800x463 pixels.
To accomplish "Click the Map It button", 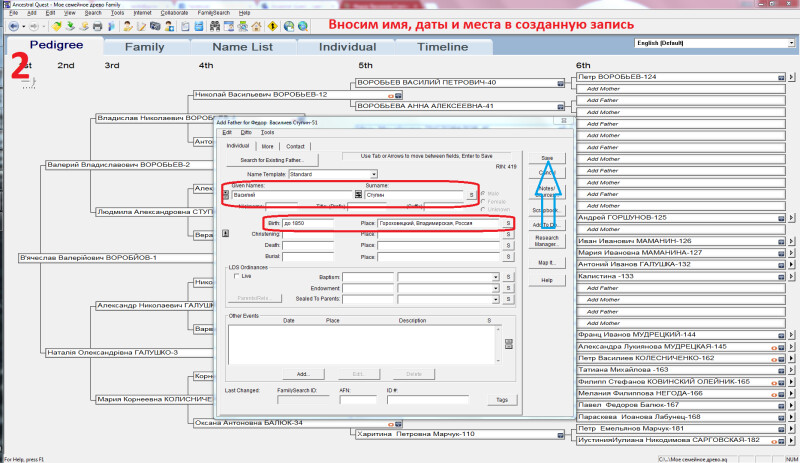I will point(547,263).
